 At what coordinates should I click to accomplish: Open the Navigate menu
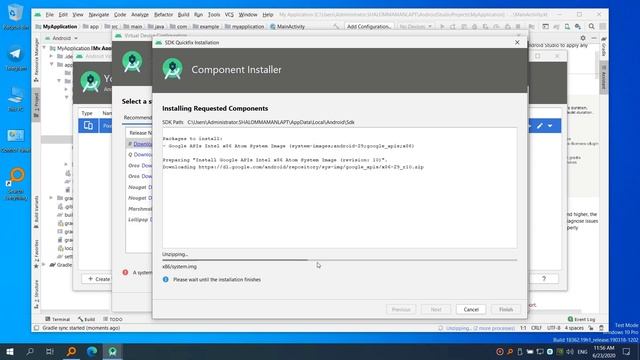99,15
